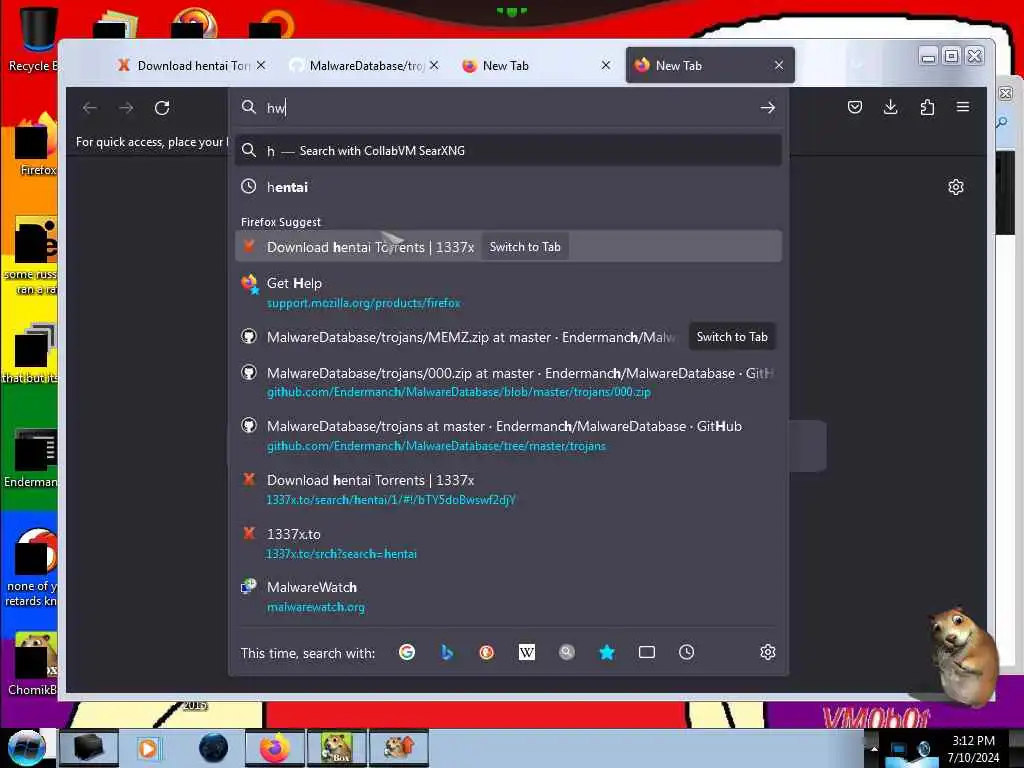Click the Firefox icon in the taskbar
The width and height of the screenshot is (1024, 768).
coord(274,748)
